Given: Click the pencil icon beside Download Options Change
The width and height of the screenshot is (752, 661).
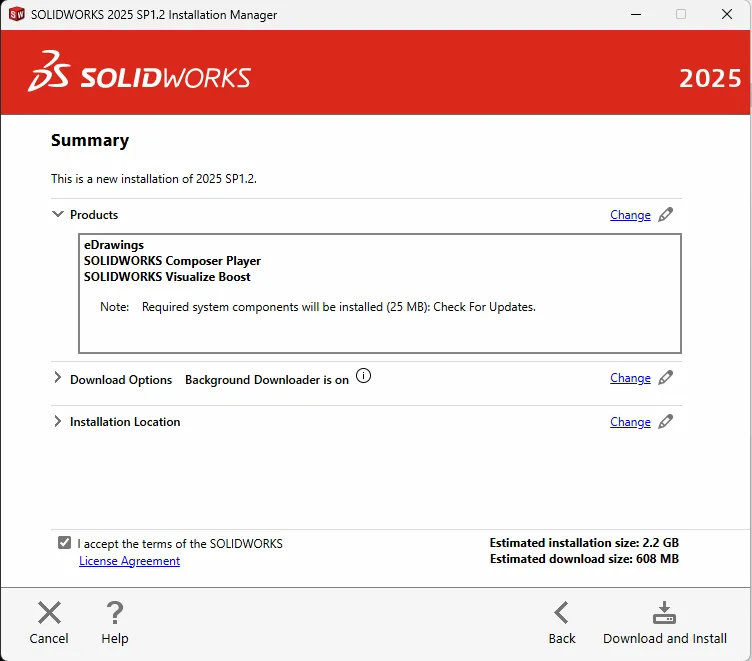Looking at the screenshot, I should point(665,378).
